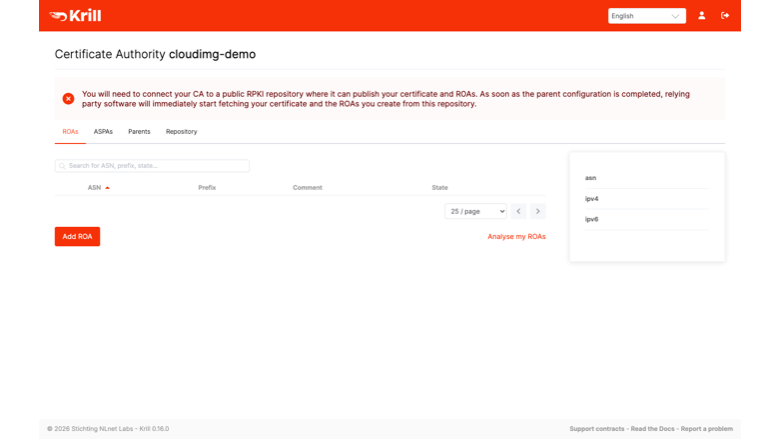Switch to the ASPAs tab

[x=103, y=132]
